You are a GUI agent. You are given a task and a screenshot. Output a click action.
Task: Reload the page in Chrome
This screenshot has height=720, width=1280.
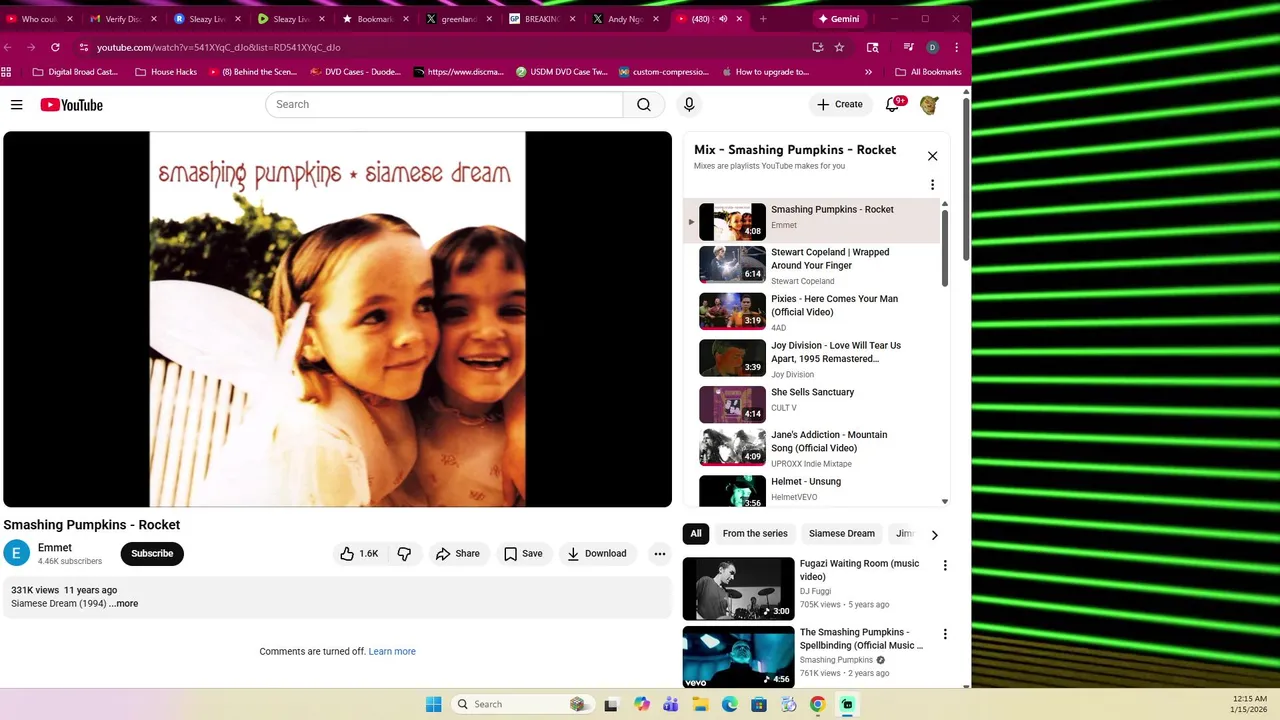55,47
